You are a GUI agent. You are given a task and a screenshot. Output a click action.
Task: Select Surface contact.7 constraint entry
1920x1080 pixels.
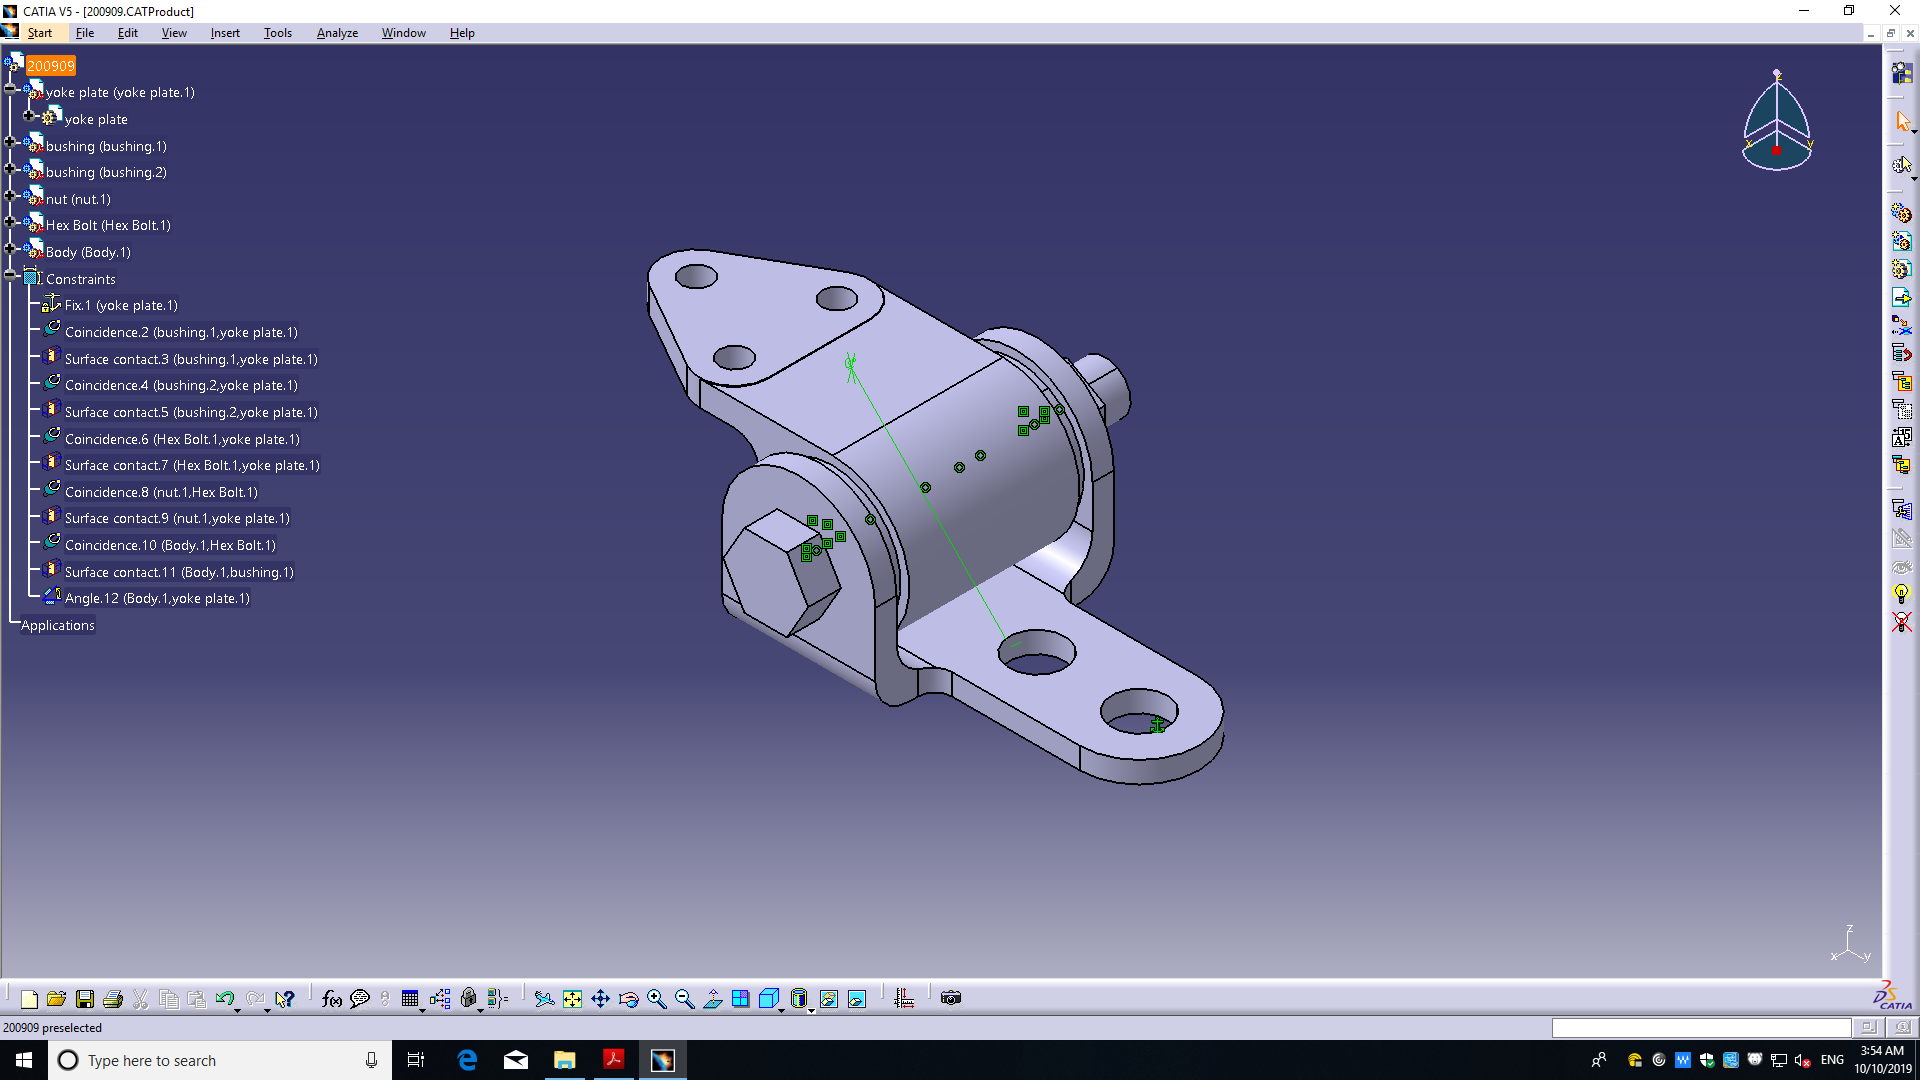tap(192, 465)
